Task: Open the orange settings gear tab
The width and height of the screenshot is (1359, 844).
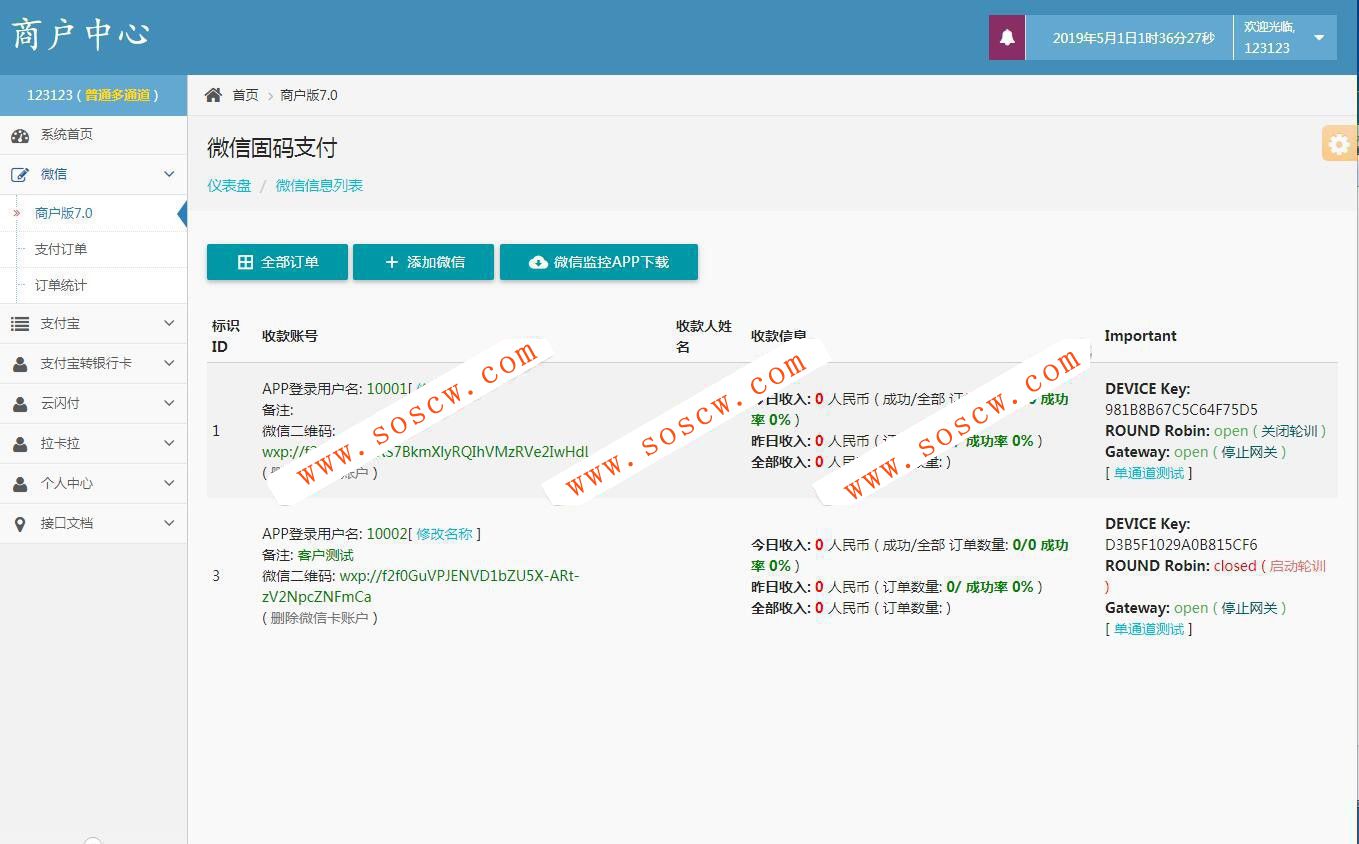Action: (x=1340, y=144)
